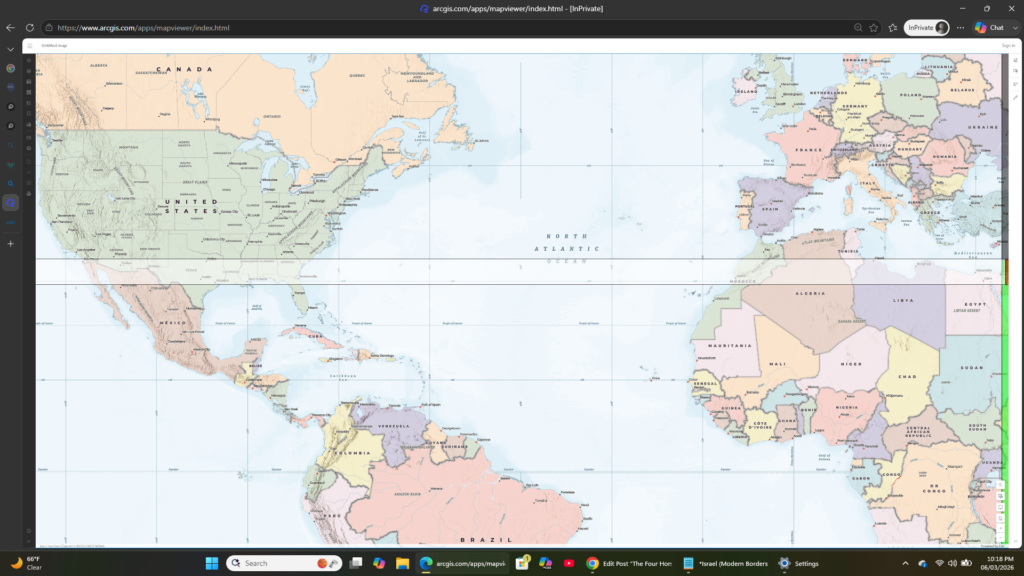Expand the left toolbar at bottom
The width and height of the screenshot is (1024, 576).
click(x=29, y=541)
